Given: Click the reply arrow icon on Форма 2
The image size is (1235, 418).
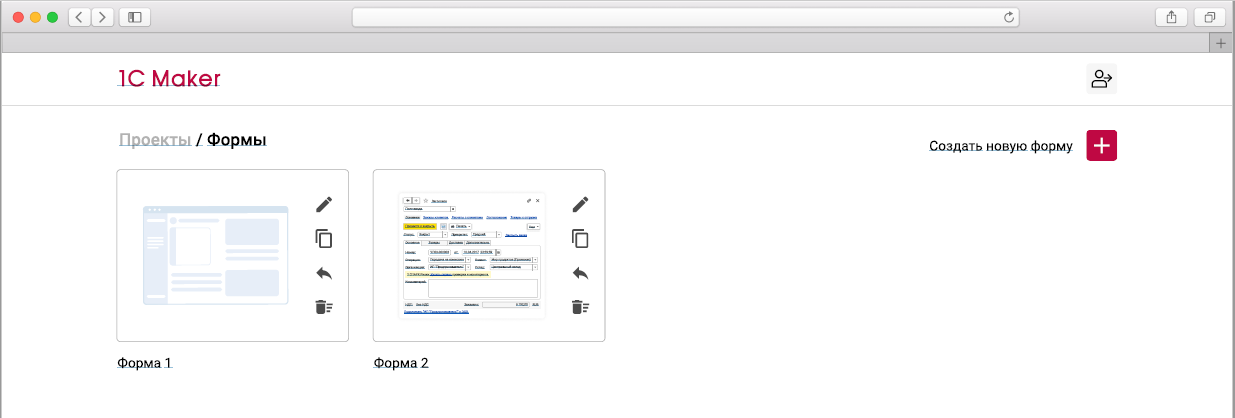Looking at the screenshot, I should [x=580, y=273].
